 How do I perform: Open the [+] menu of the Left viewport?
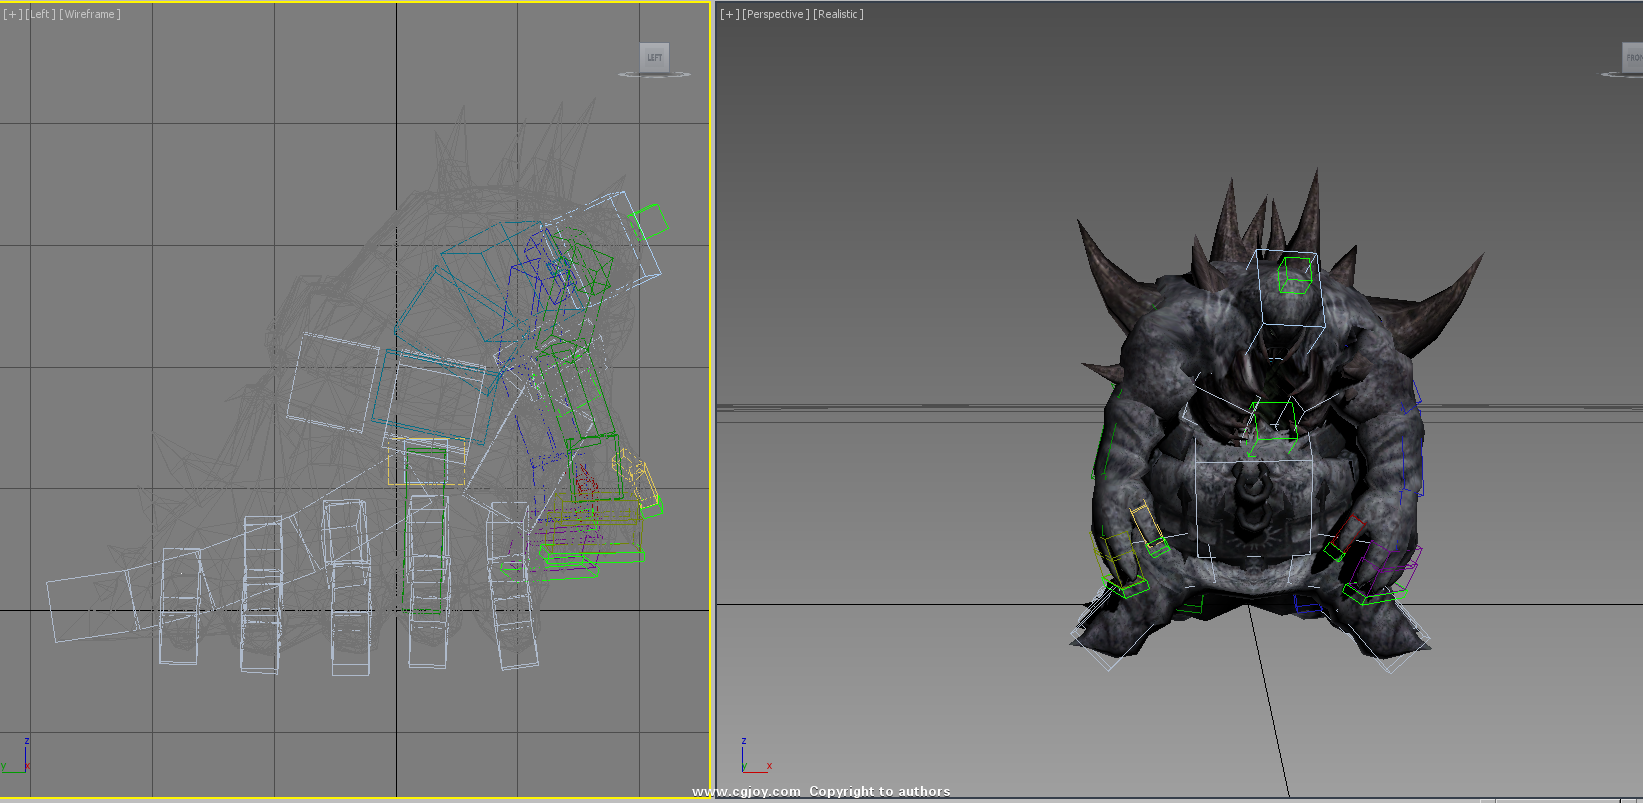(12, 14)
